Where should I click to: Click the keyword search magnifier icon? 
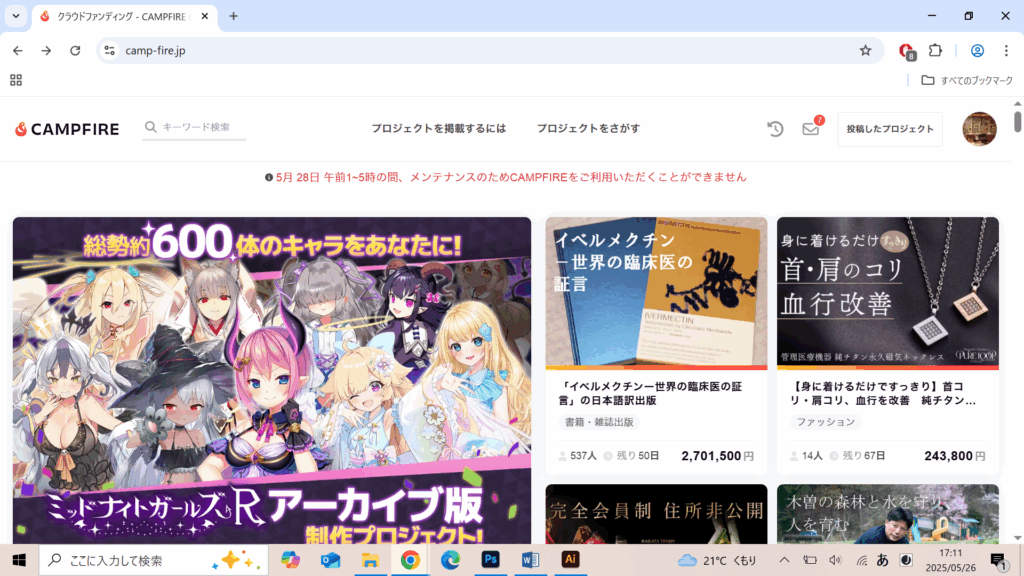[x=151, y=127]
